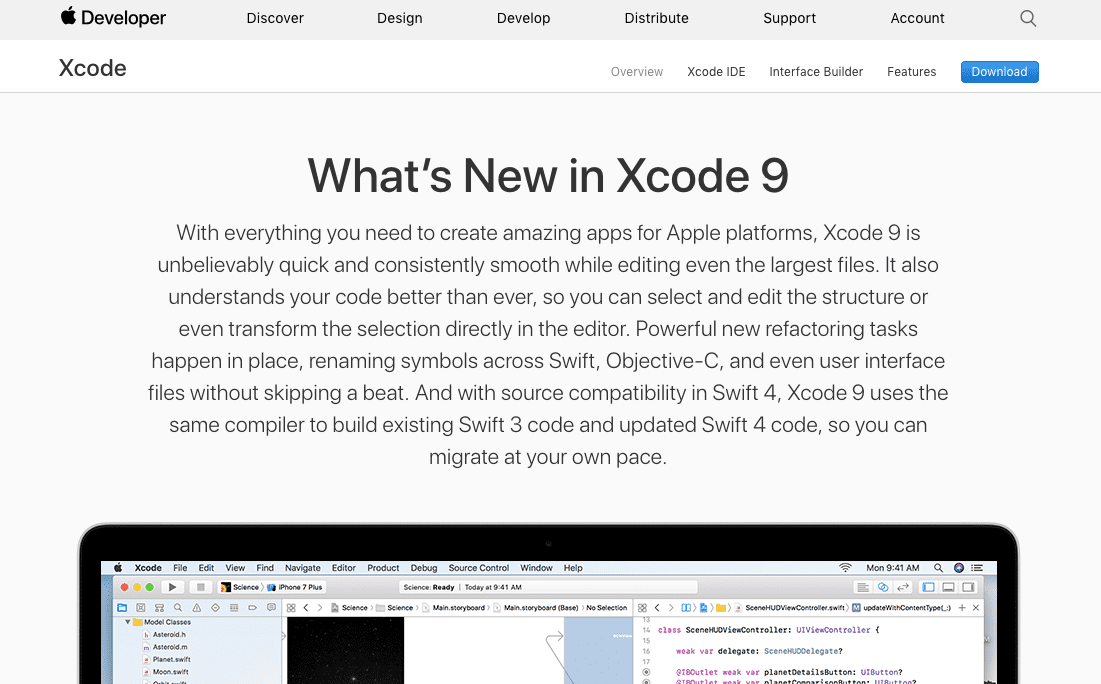Go to the Interface Builder tab
Image resolution: width=1101 pixels, height=684 pixels.
[816, 72]
